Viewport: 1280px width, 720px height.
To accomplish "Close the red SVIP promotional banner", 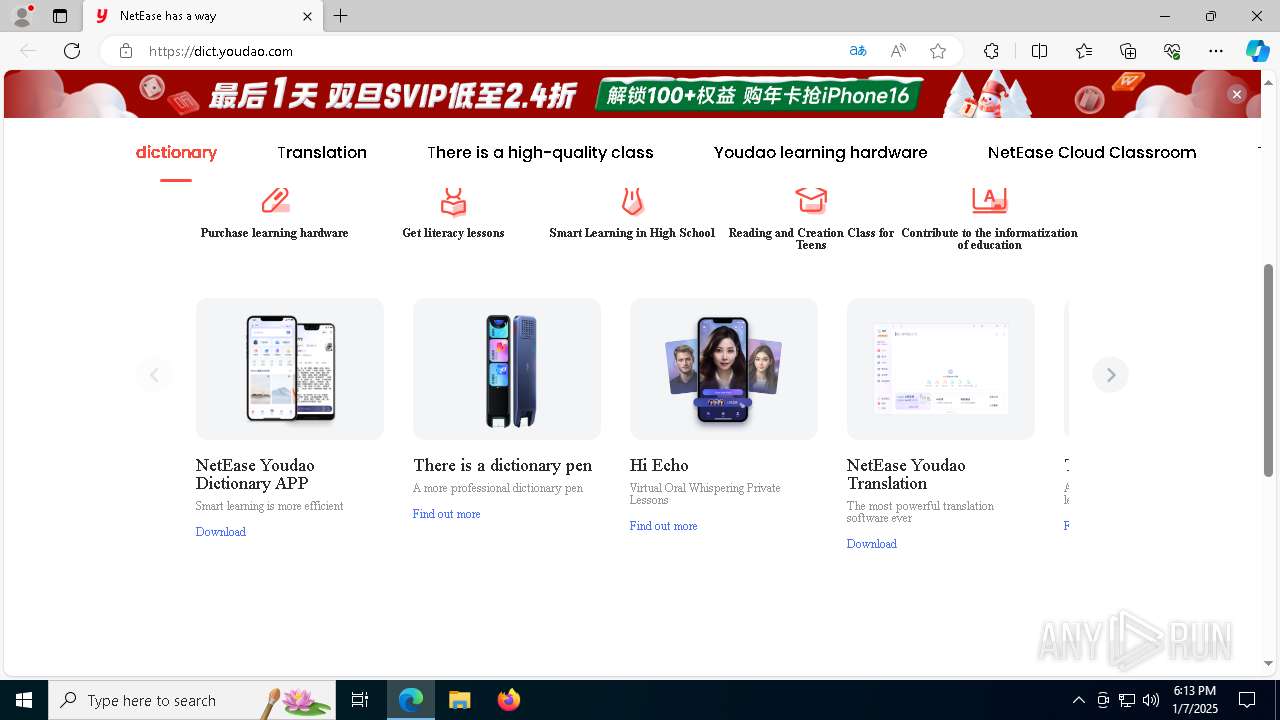I will coord(1237,94).
